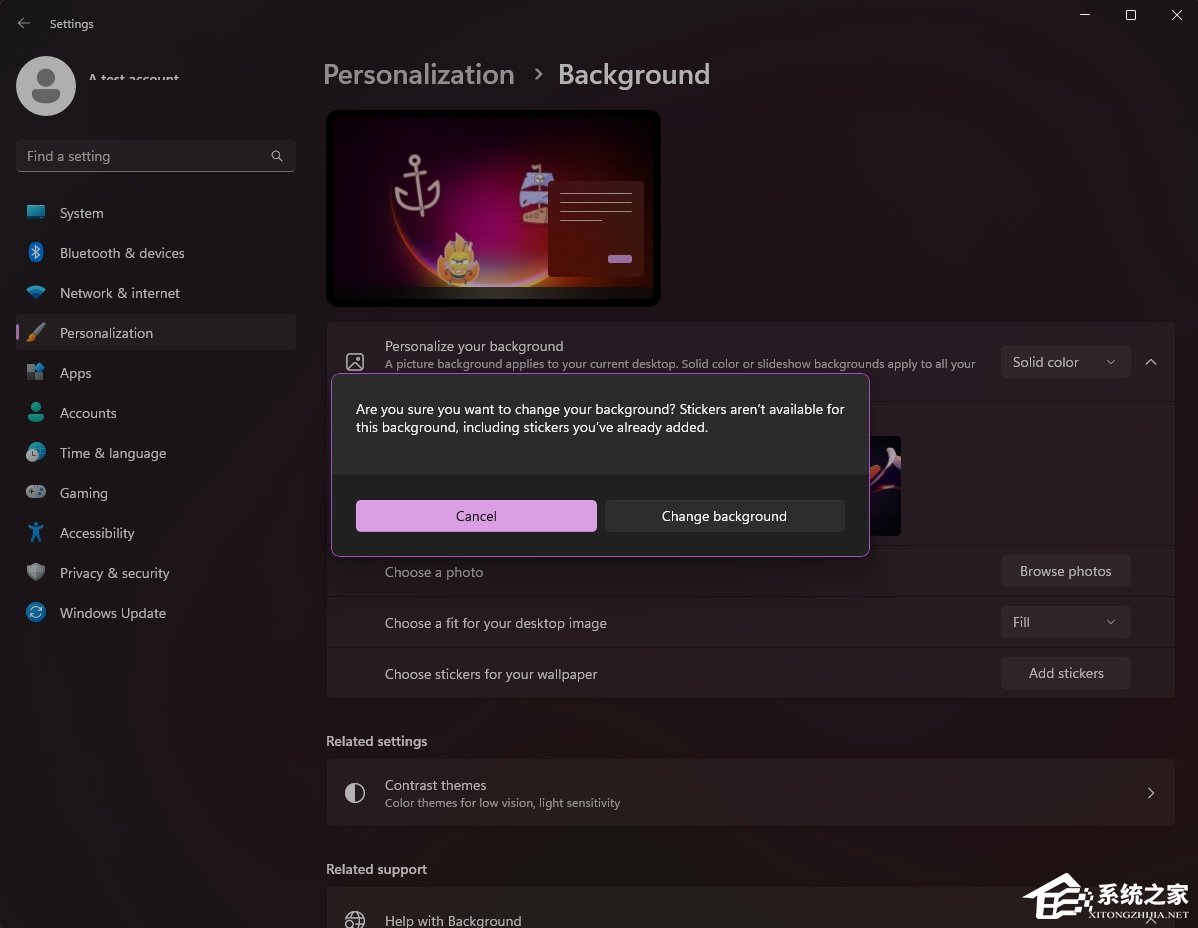Click the Choose a photo label
1198x928 pixels.
[x=434, y=572]
